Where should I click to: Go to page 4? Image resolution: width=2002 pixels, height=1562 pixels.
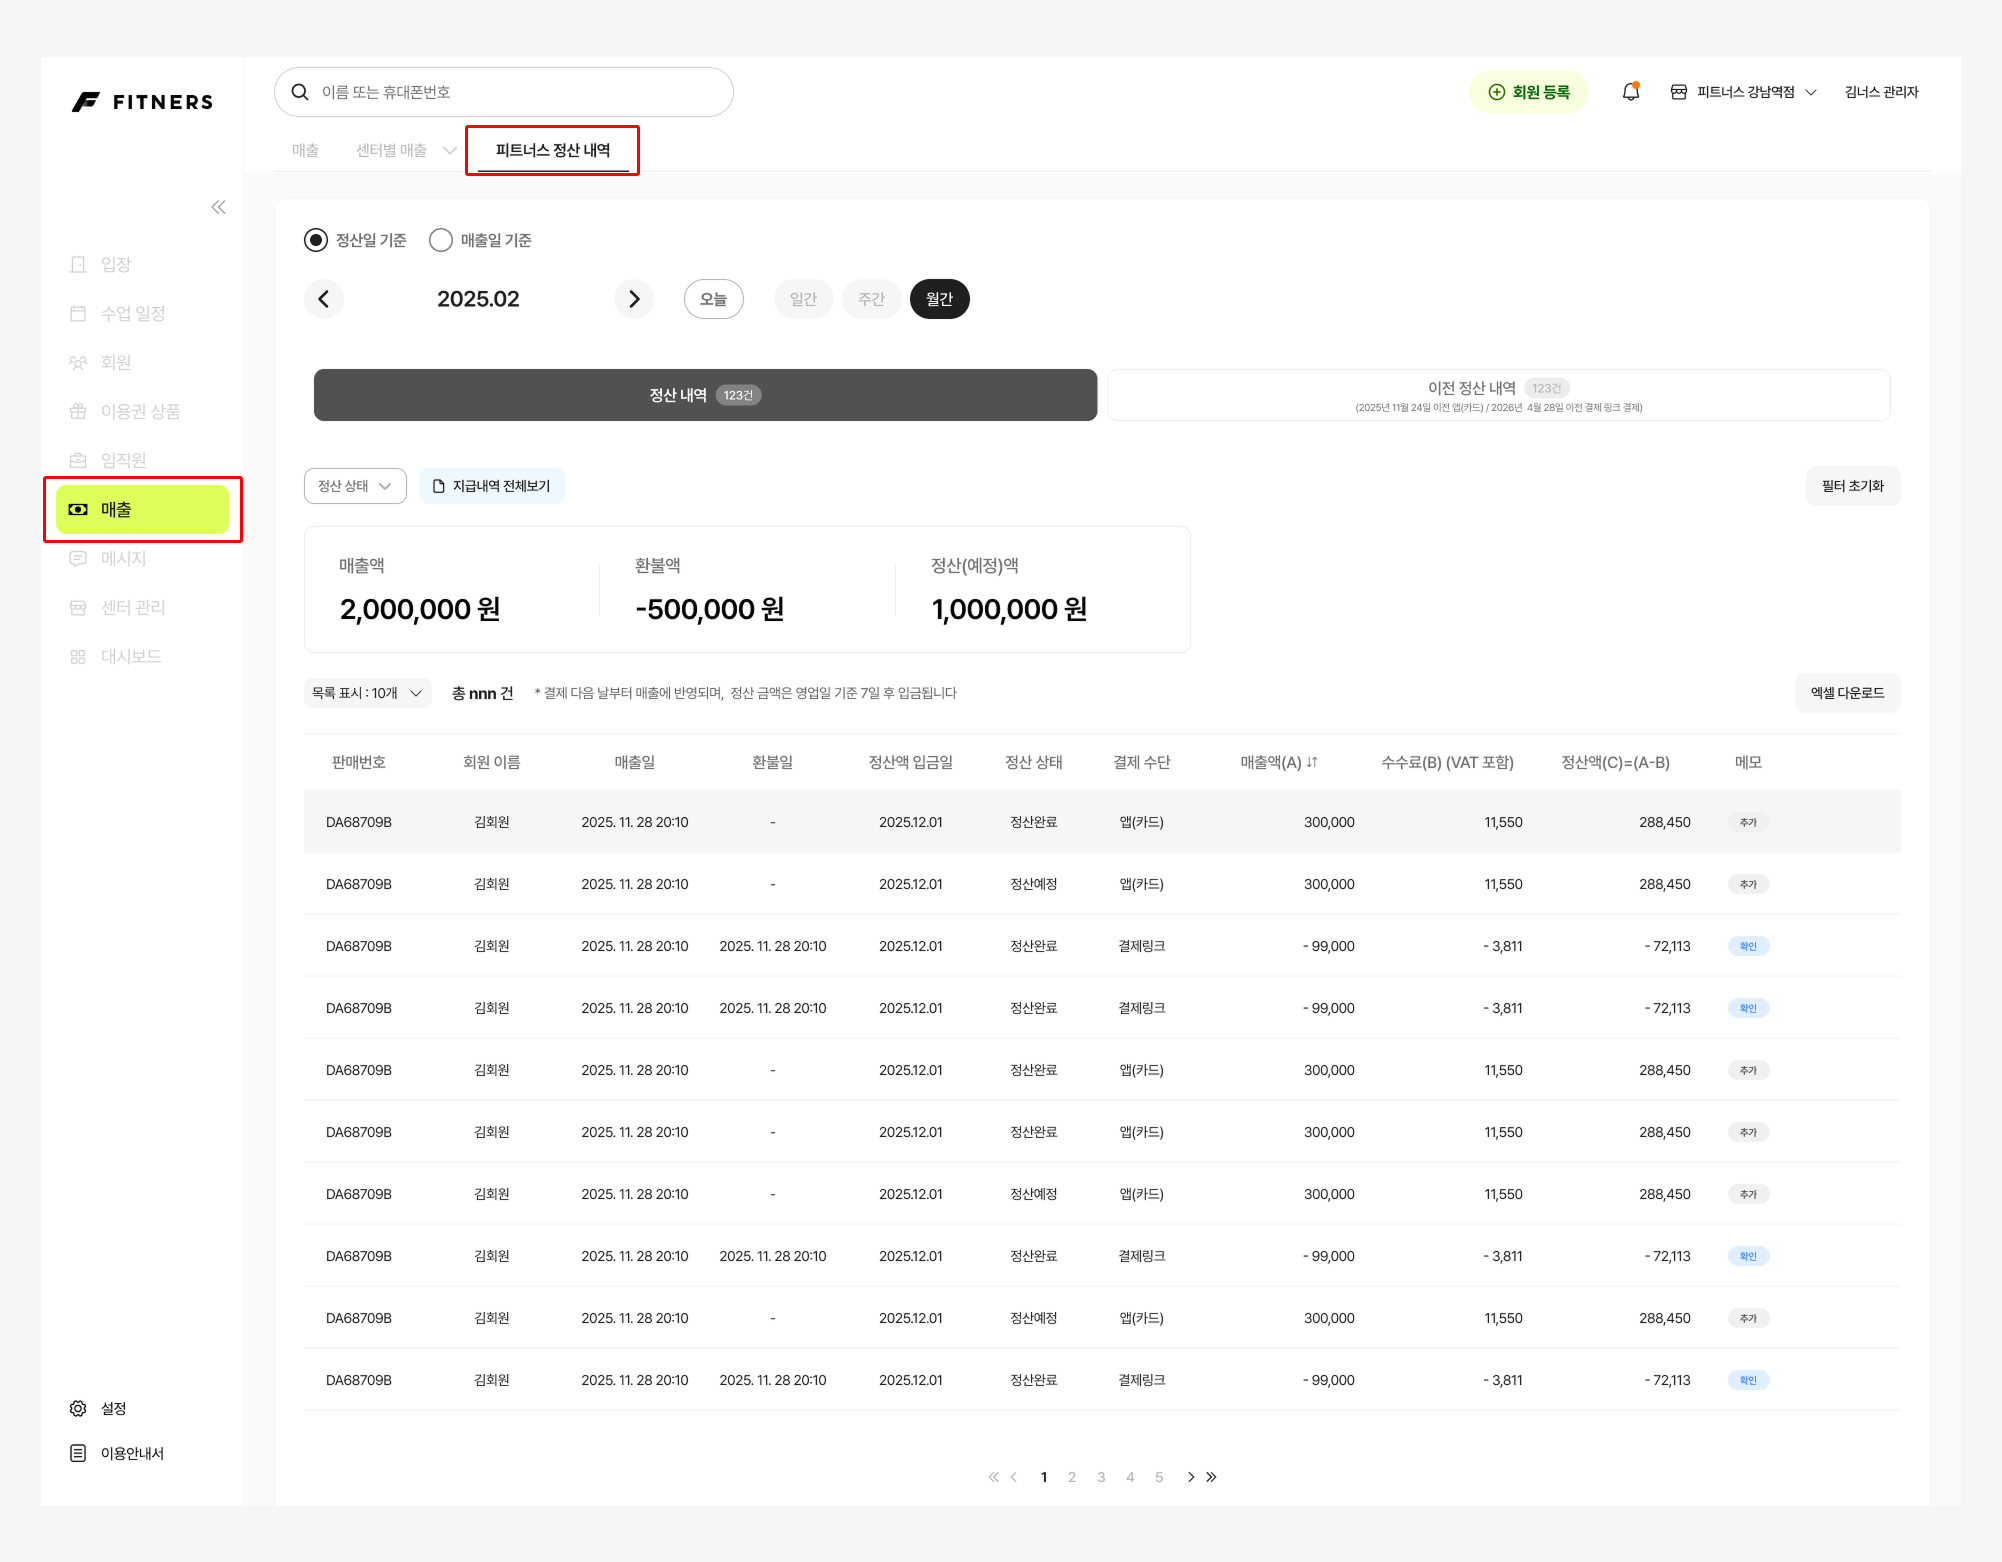1130,1477
